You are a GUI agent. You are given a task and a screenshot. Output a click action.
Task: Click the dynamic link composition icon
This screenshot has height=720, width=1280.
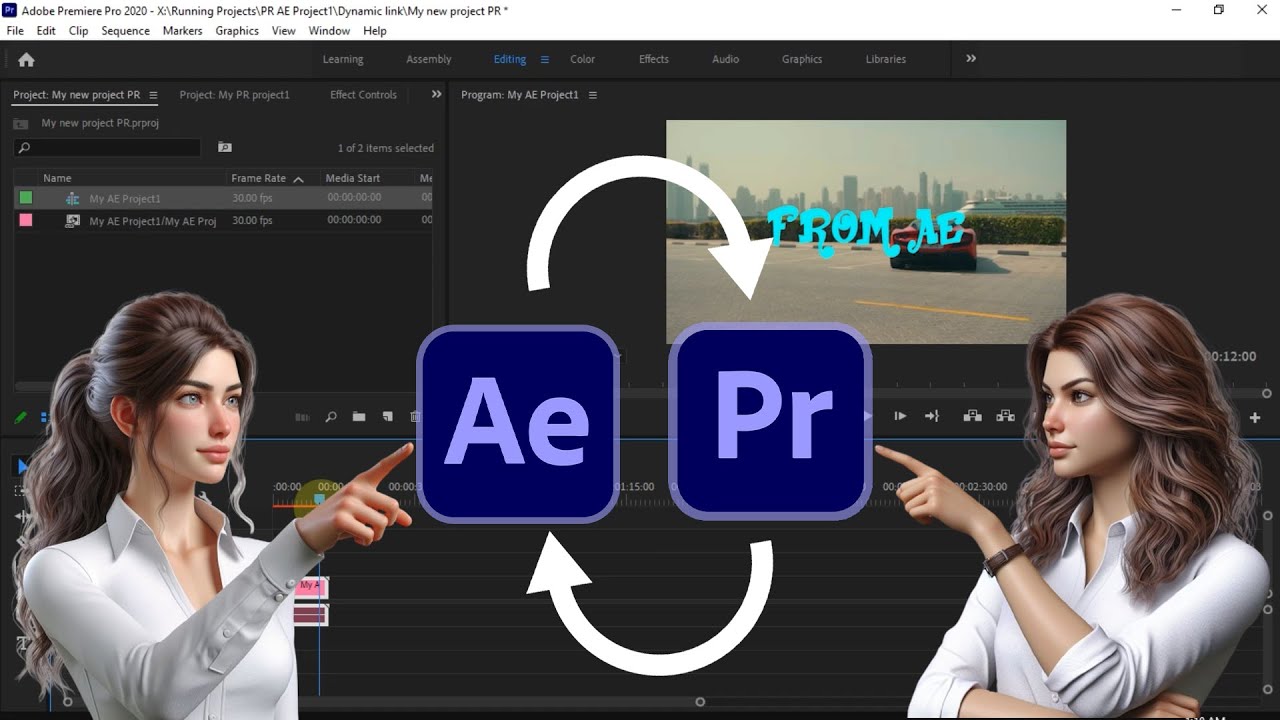tap(72, 220)
